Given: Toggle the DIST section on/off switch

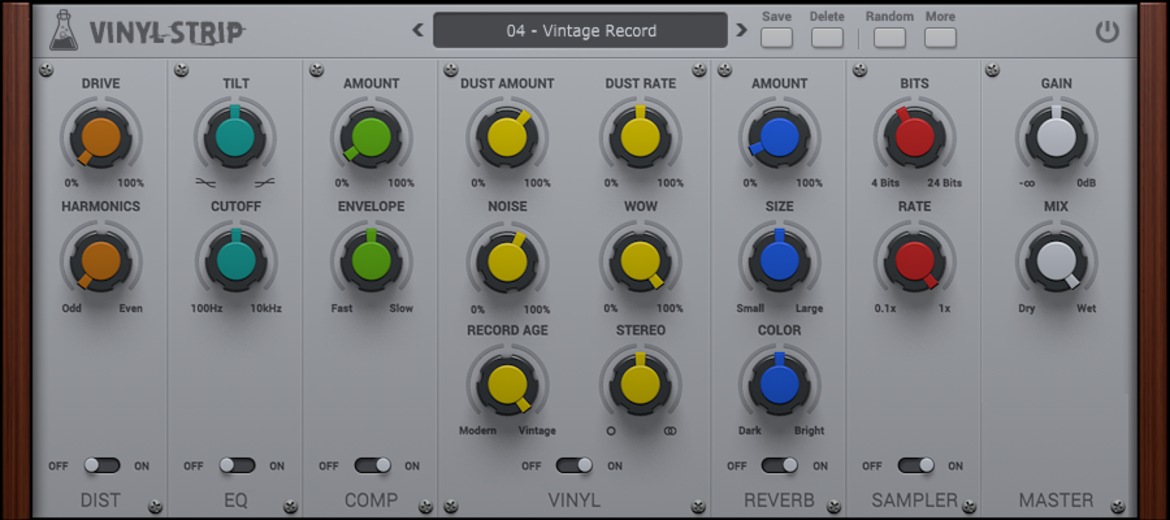Looking at the screenshot, I should tap(101, 466).
